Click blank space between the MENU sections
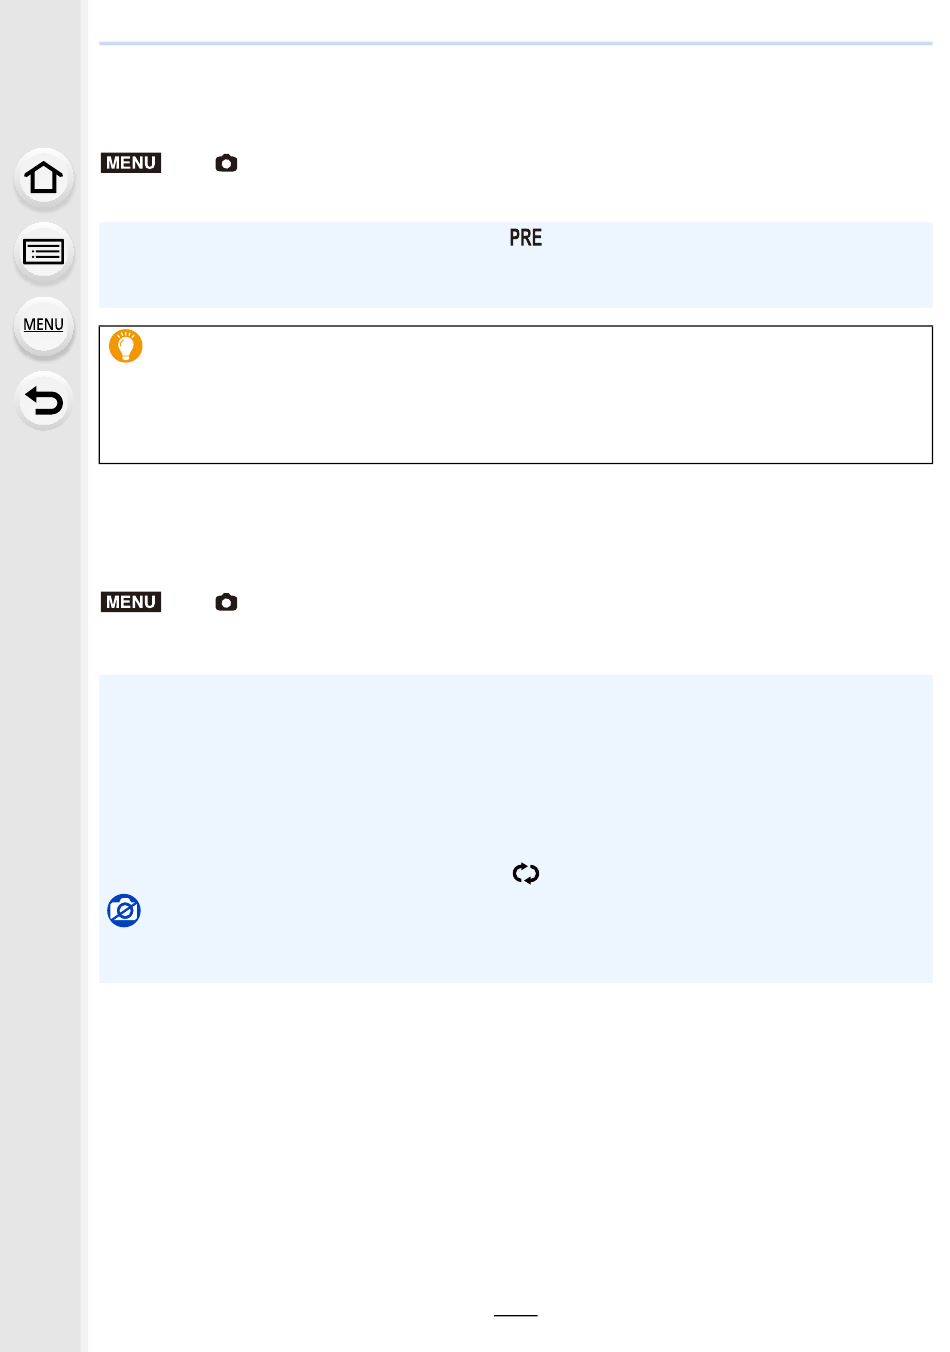This screenshot has height=1352, width=950. point(515,525)
